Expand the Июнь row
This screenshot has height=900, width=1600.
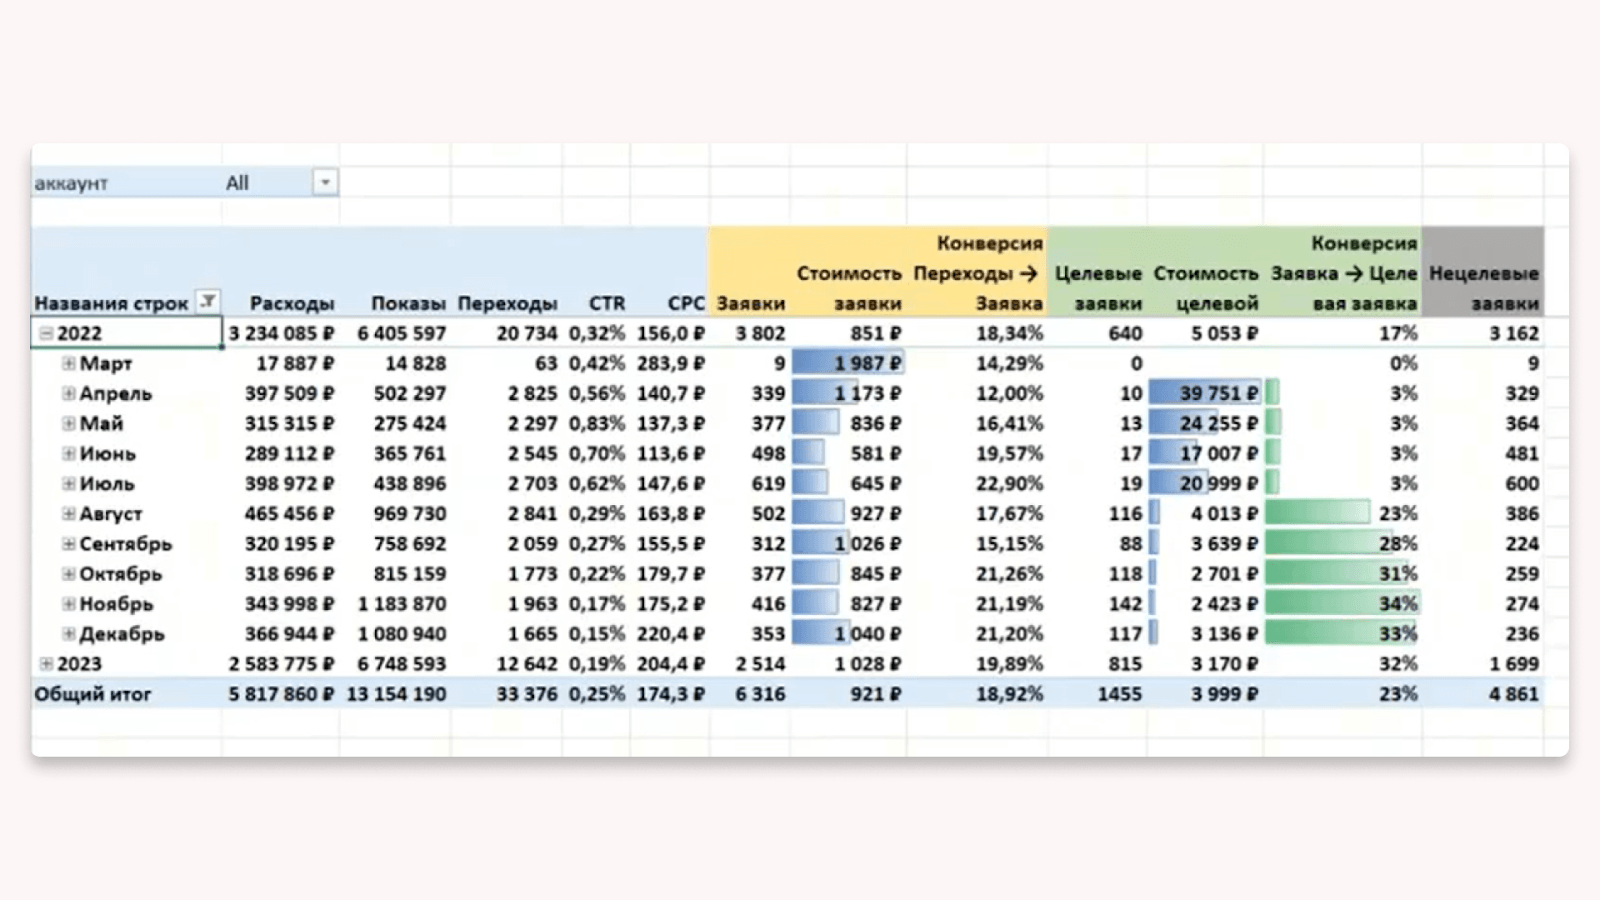(68, 453)
